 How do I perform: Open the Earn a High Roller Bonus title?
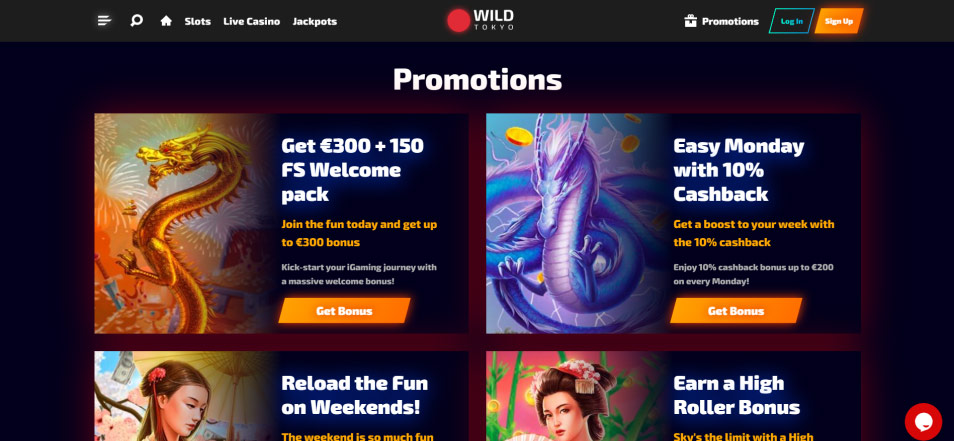pos(737,395)
